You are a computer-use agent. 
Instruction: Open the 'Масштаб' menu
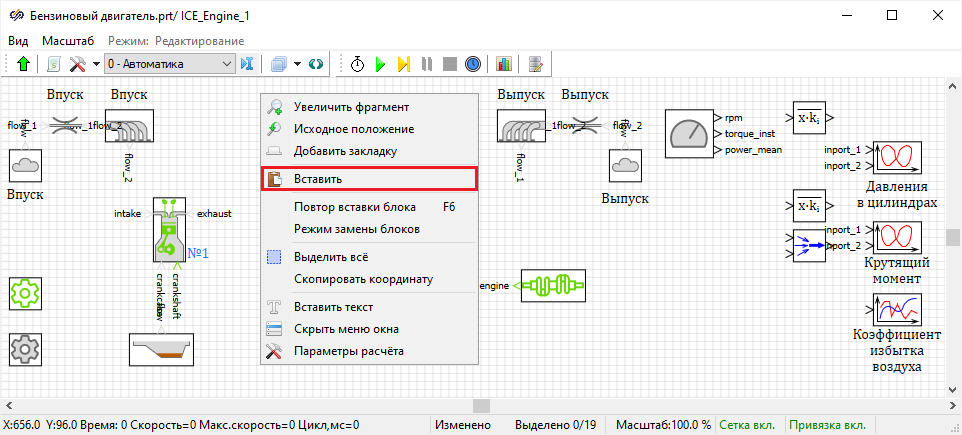point(68,40)
